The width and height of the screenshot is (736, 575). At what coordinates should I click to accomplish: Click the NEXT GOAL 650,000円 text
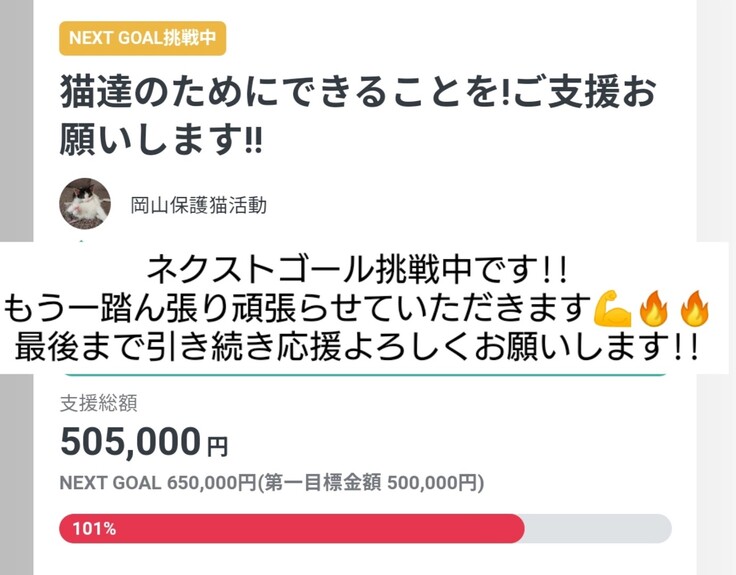coord(156,483)
